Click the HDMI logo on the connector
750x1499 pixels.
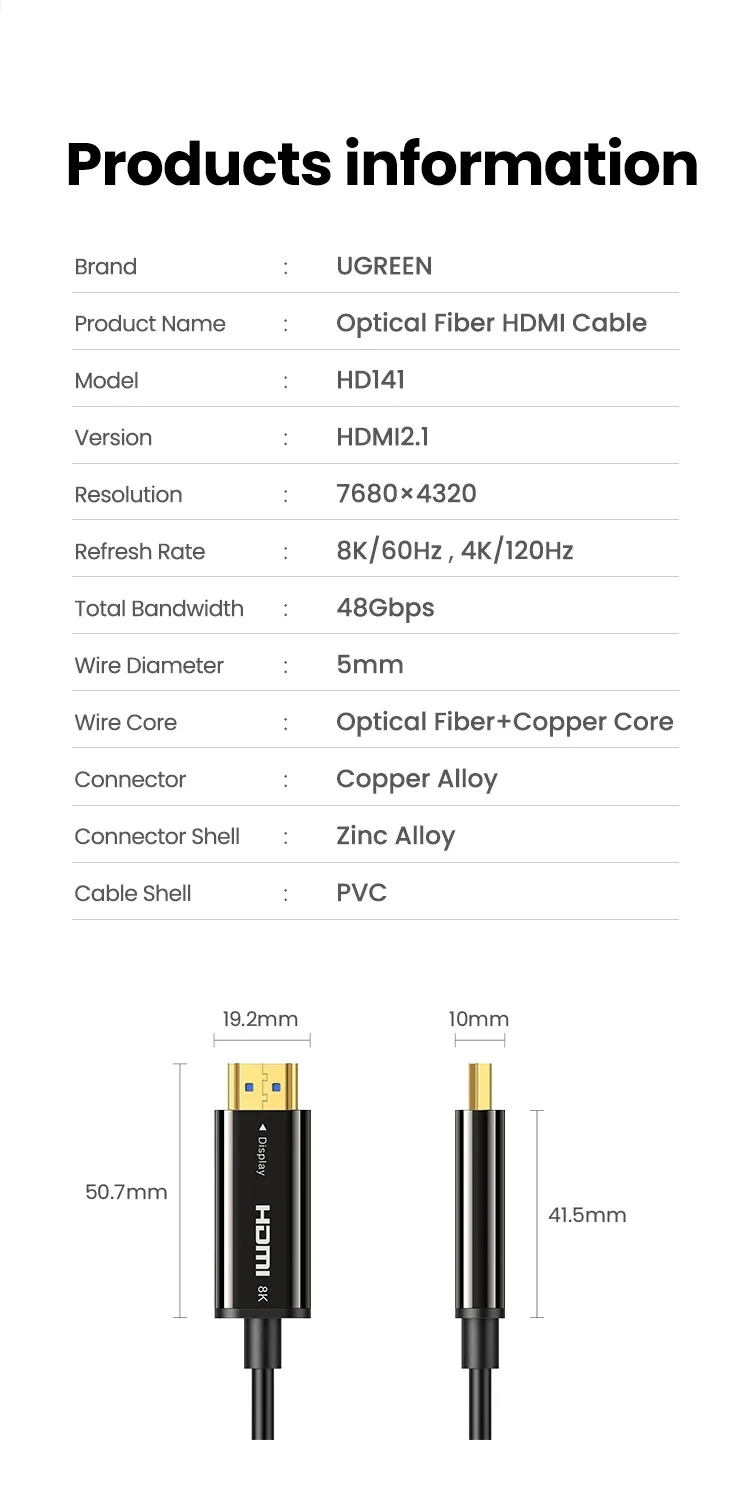(x=262, y=1240)
